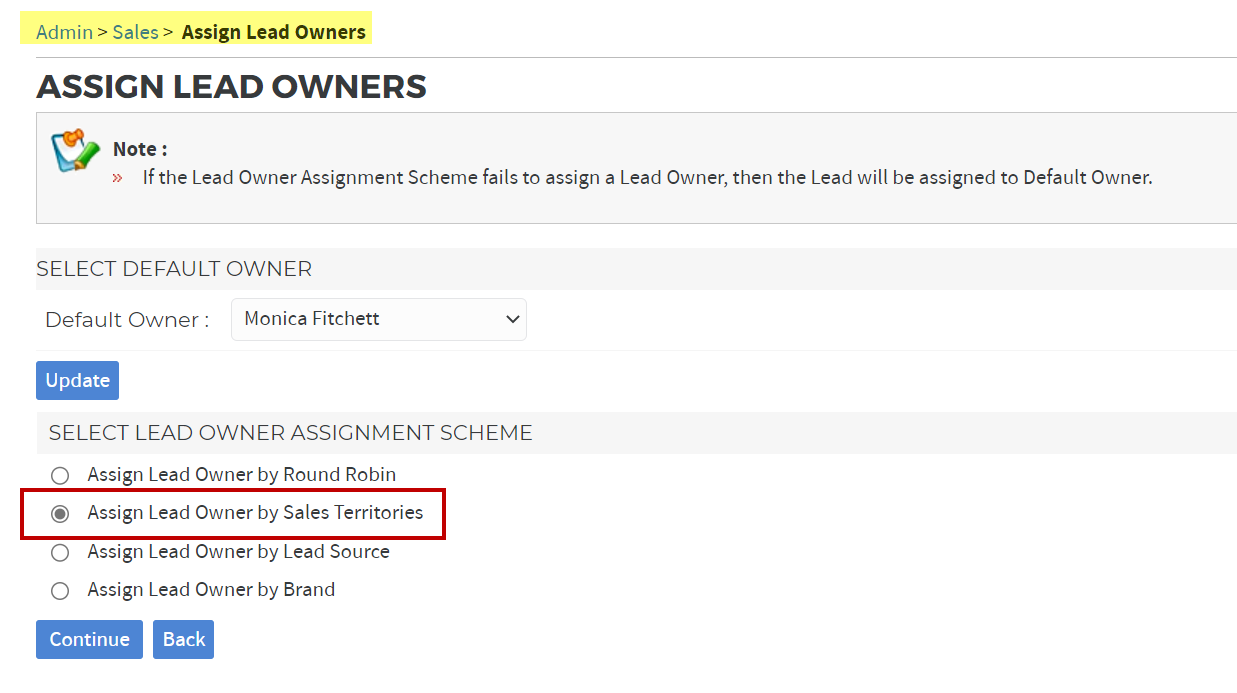Click the 'Assign Lead Owner by Lead Source' label text
The height and width of the screenshot is (693, 1237).
coord(238,551)
